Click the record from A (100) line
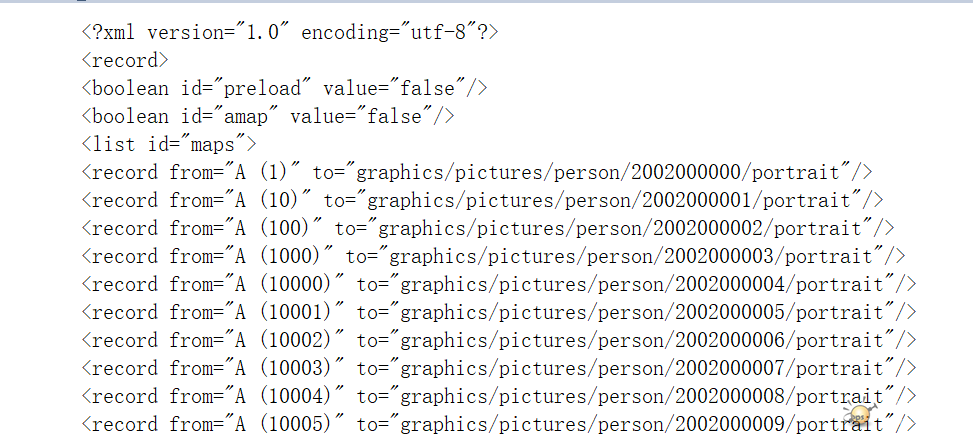This screenshot has width=973, height=436. tap(488, 228)
